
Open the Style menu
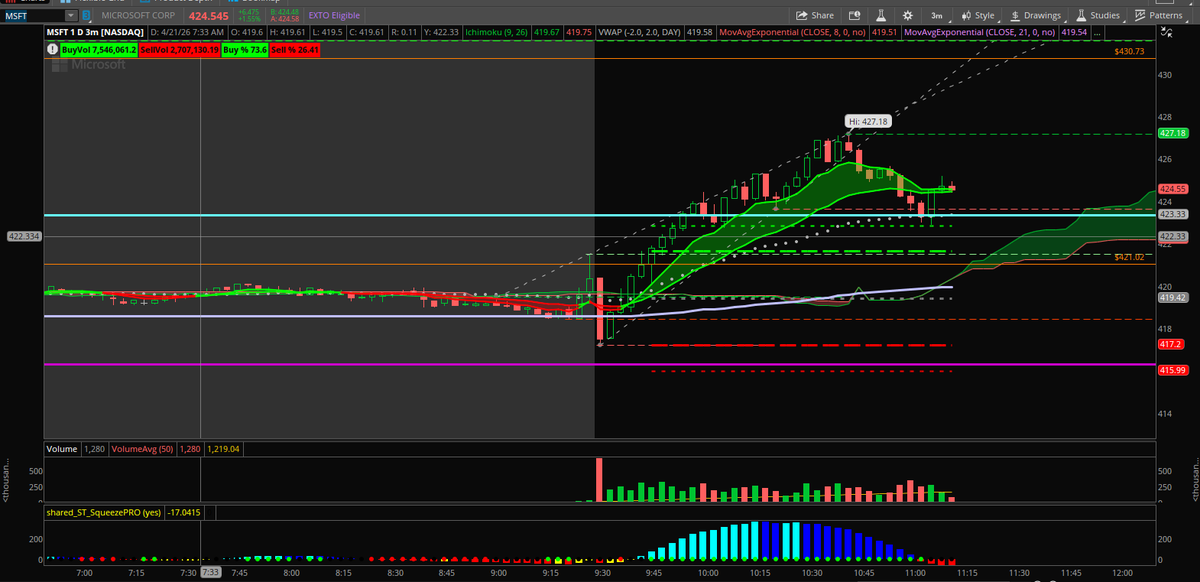tap(977, 16)
